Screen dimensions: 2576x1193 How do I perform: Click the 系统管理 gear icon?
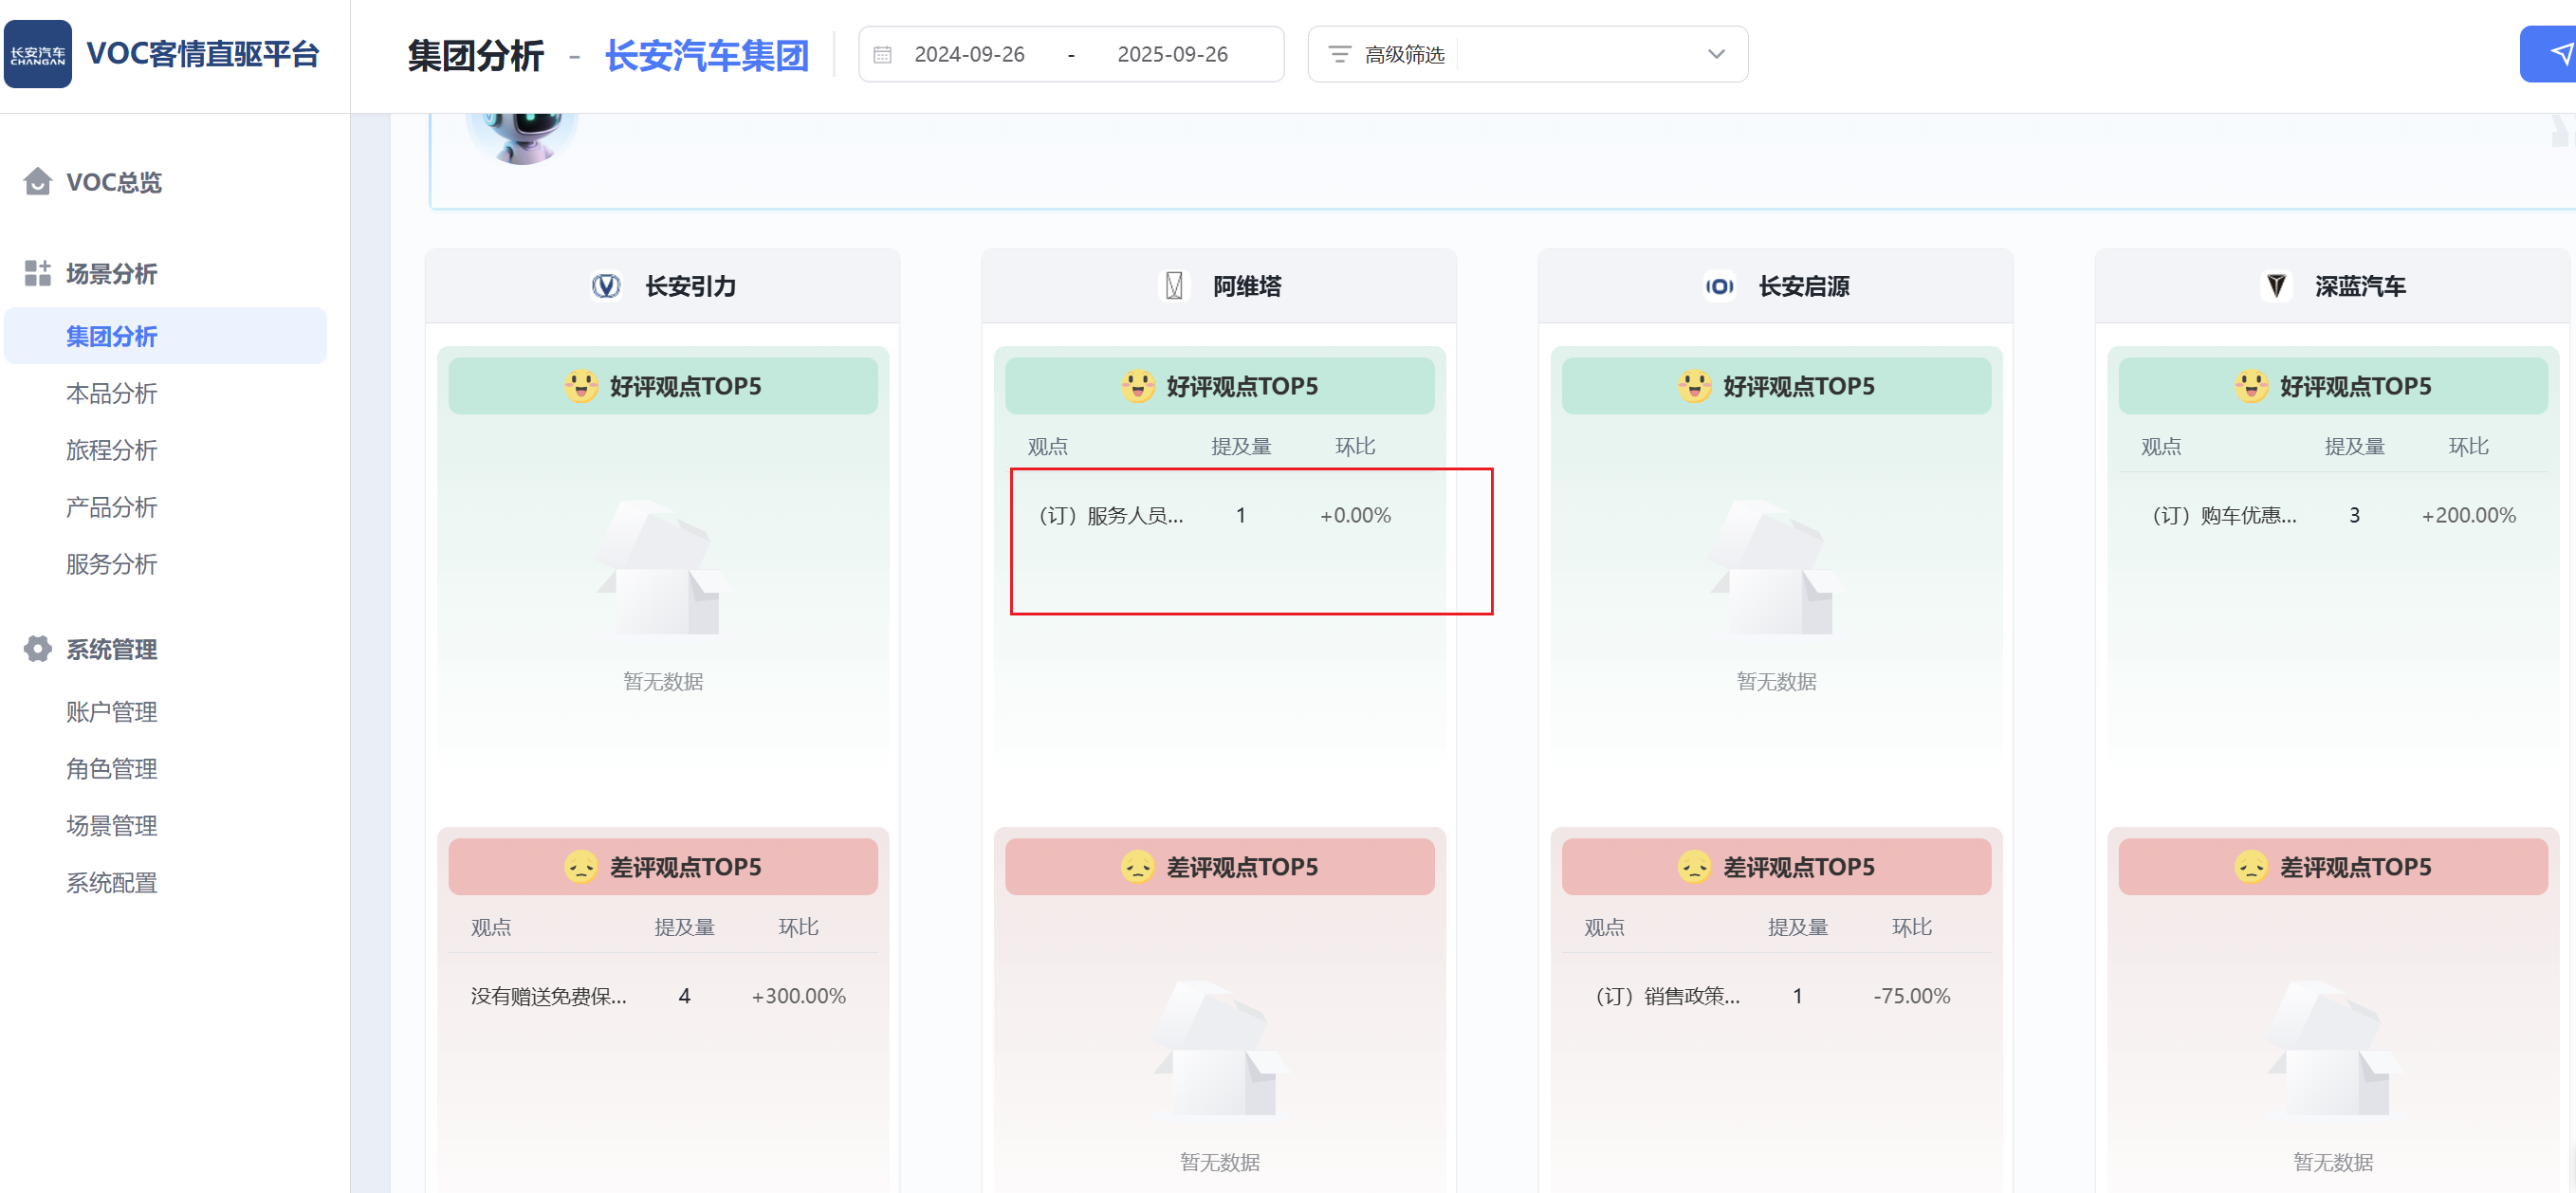click(x=37, y=649)
